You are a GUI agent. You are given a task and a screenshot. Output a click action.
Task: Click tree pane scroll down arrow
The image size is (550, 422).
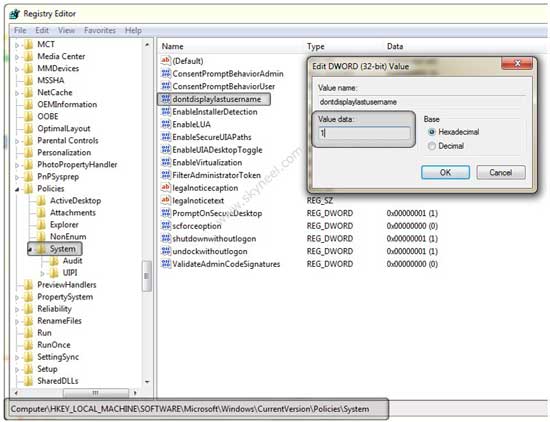point(147,381)
